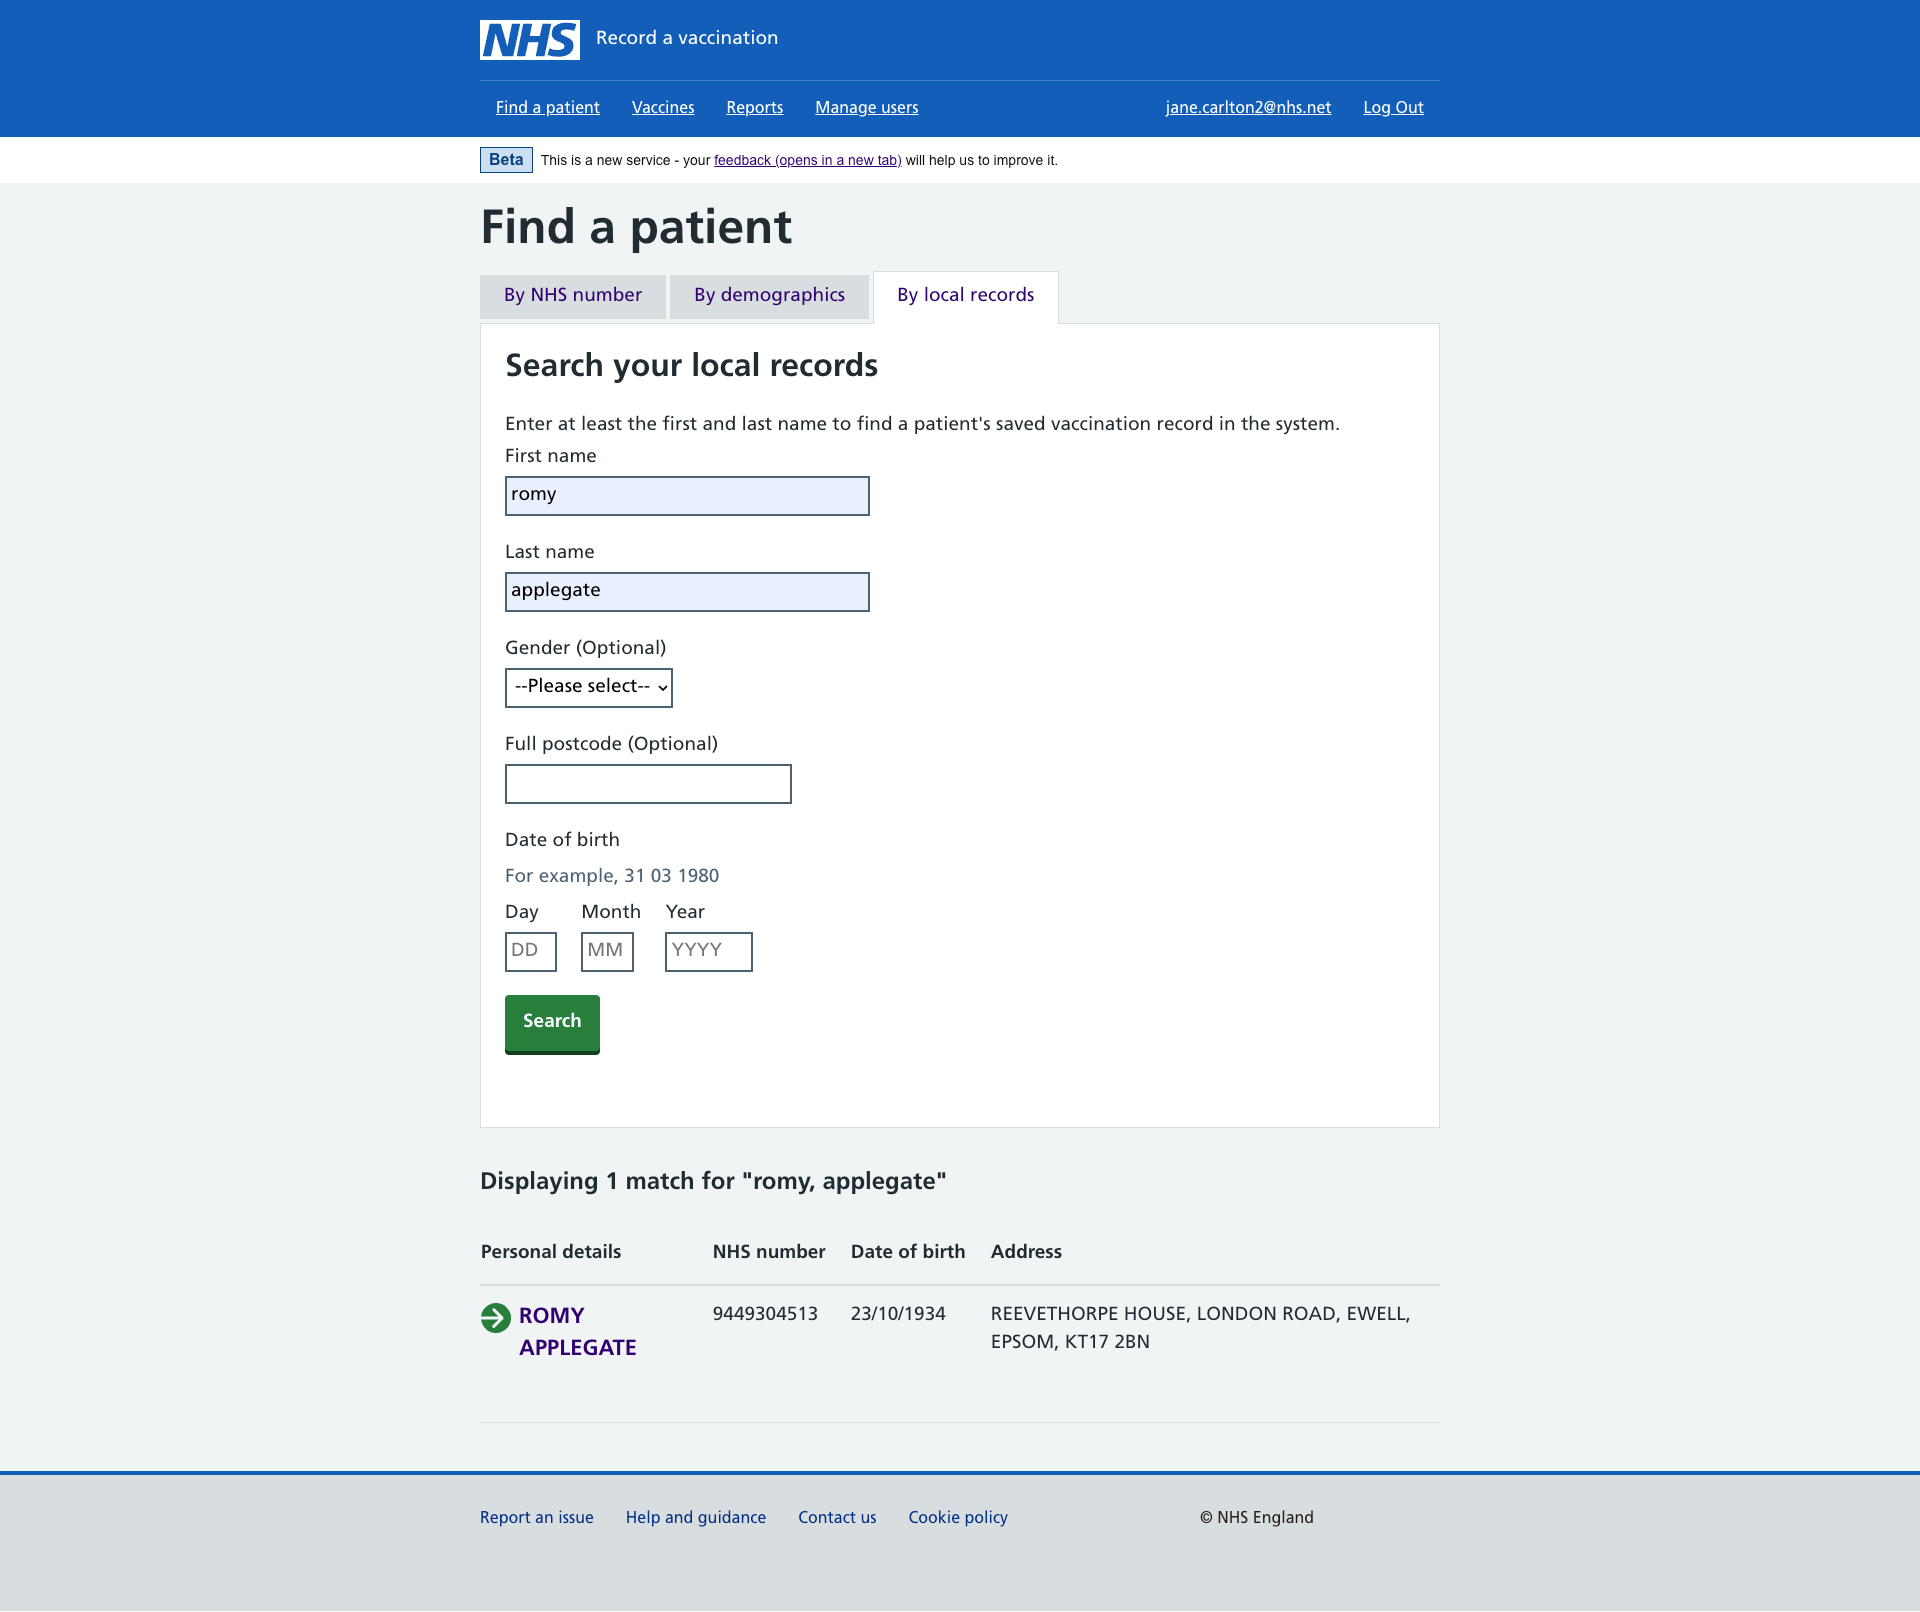Enable search by clicking Search button
The image size is (1920, 1612).
point(552,1022)
